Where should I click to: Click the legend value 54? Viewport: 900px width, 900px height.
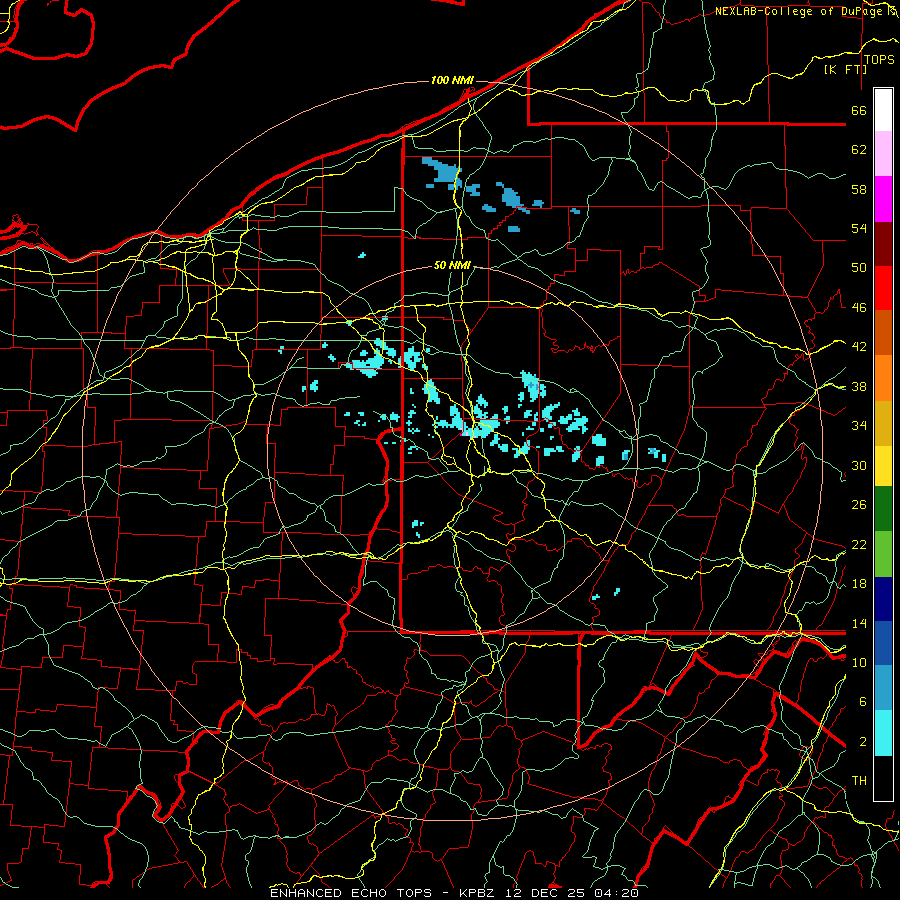(859, 228)
